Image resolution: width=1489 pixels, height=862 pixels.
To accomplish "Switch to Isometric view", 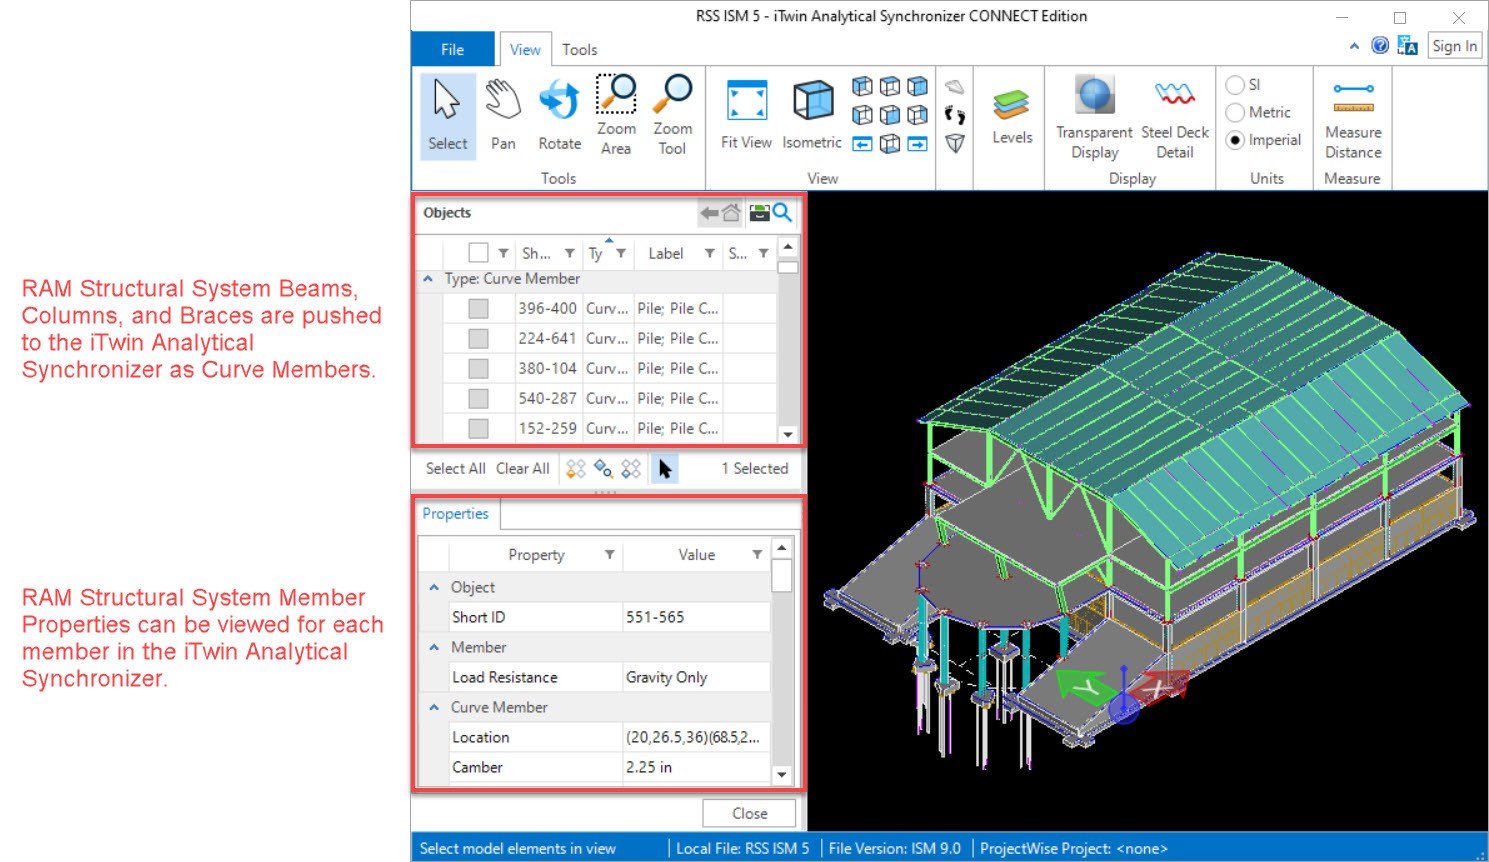I will (x=812, y=115).
